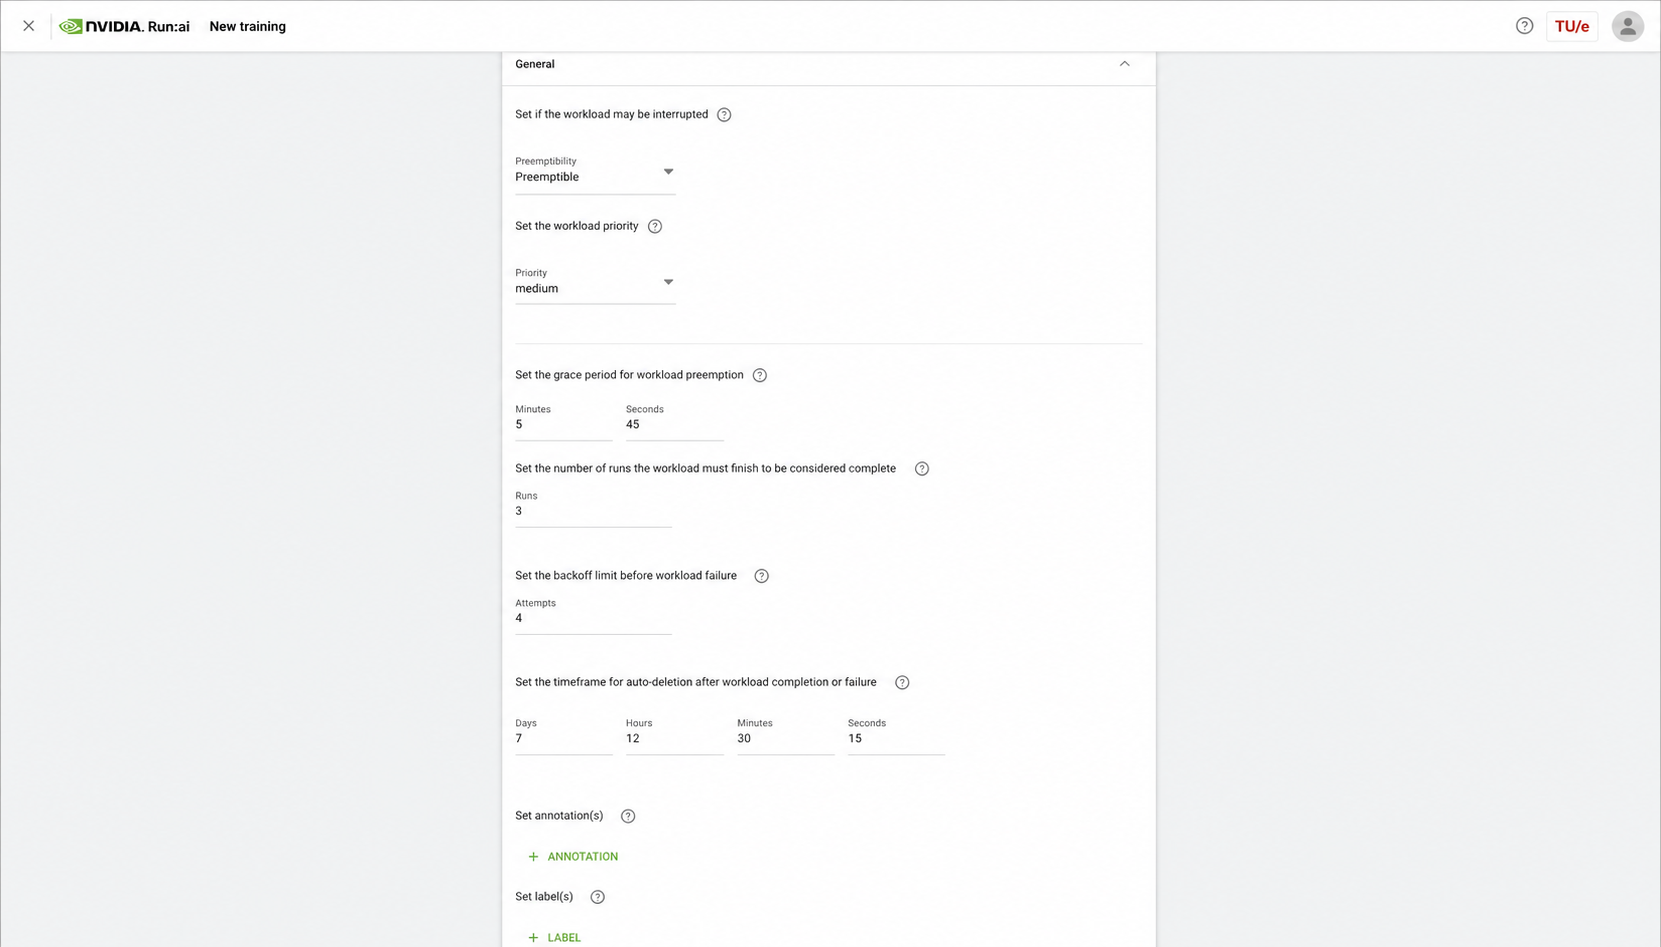Screen dimensions: 1661x947
Task: Show help for annotations
Action: [x=628, y=816]
